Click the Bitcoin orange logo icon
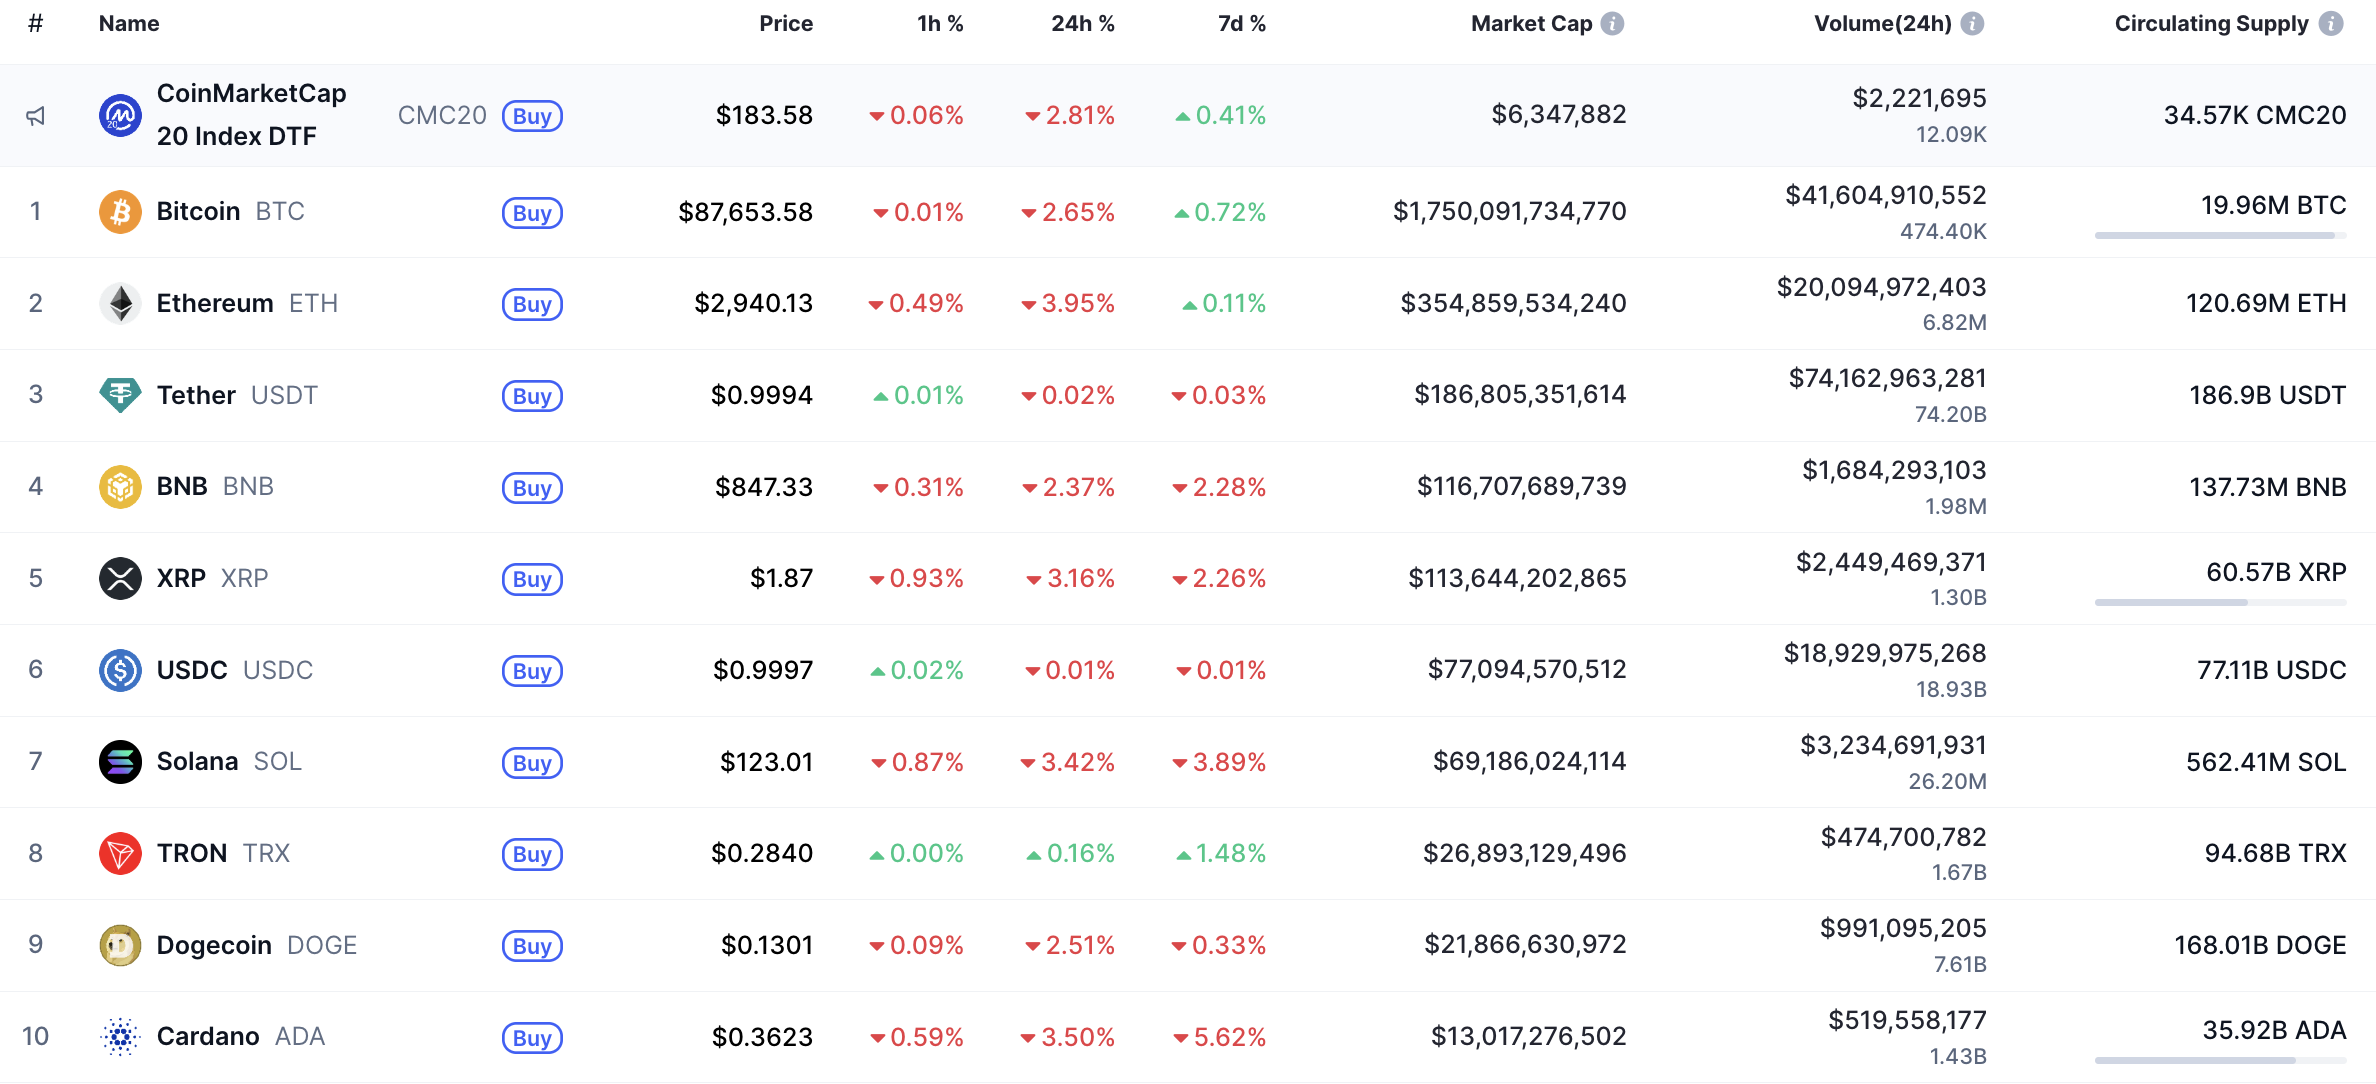This screenshot has height=1084, width=2376. (x=120, y=212)
